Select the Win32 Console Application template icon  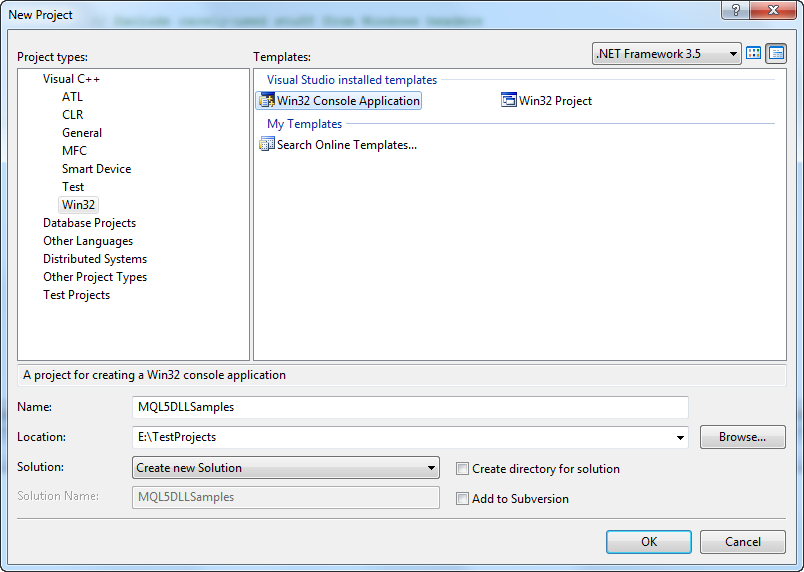(x=267, y=100)
